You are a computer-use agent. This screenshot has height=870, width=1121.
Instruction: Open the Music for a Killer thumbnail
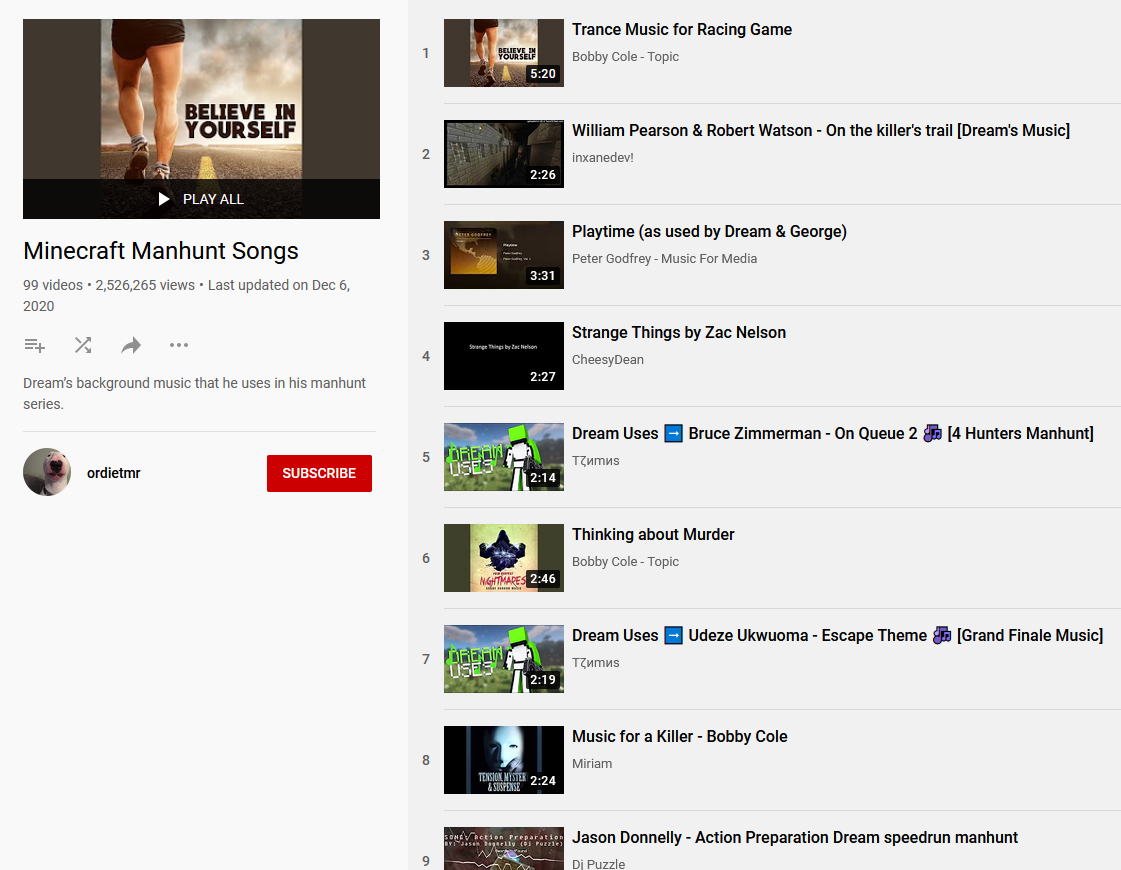click(x=503, y=760)
